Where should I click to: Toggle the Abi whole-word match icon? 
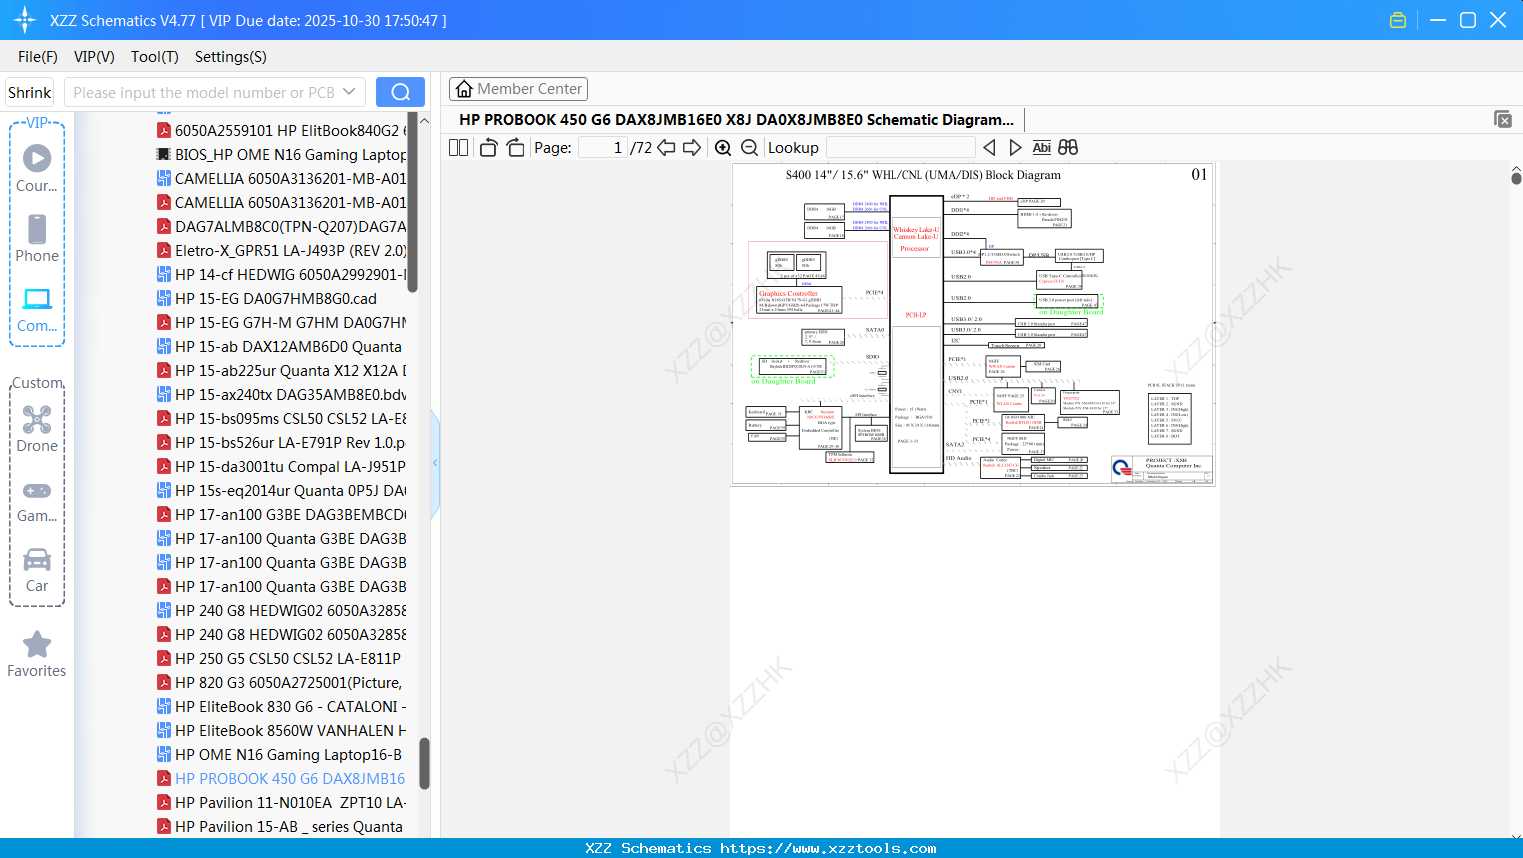(1041, 147)
